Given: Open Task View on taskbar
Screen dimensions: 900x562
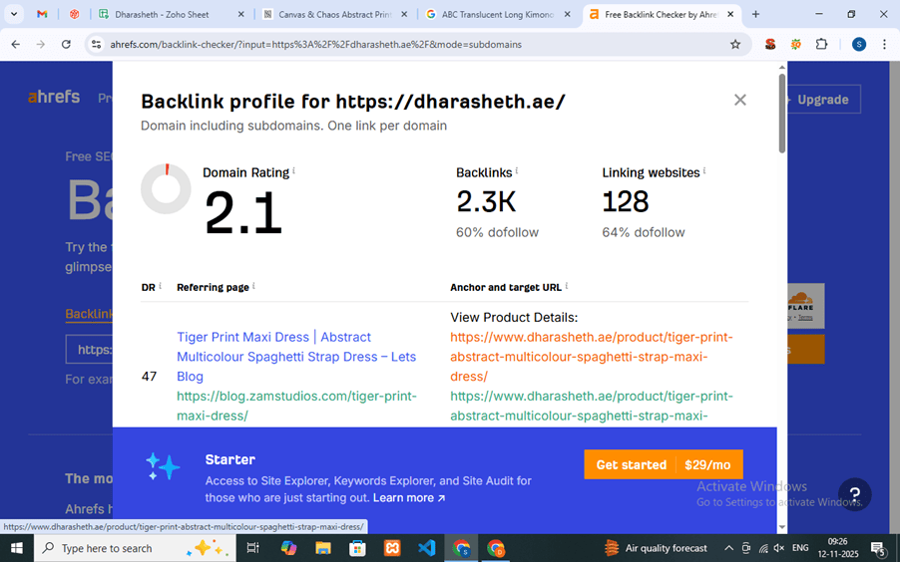Looking at the screenshot, I should (253, 548).
